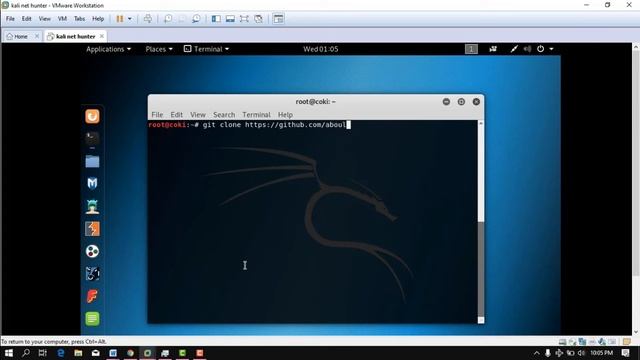This screenshot has width=640, height=360.
Task: Open Task View on taskbar
Action: click(x=42, y=353)
